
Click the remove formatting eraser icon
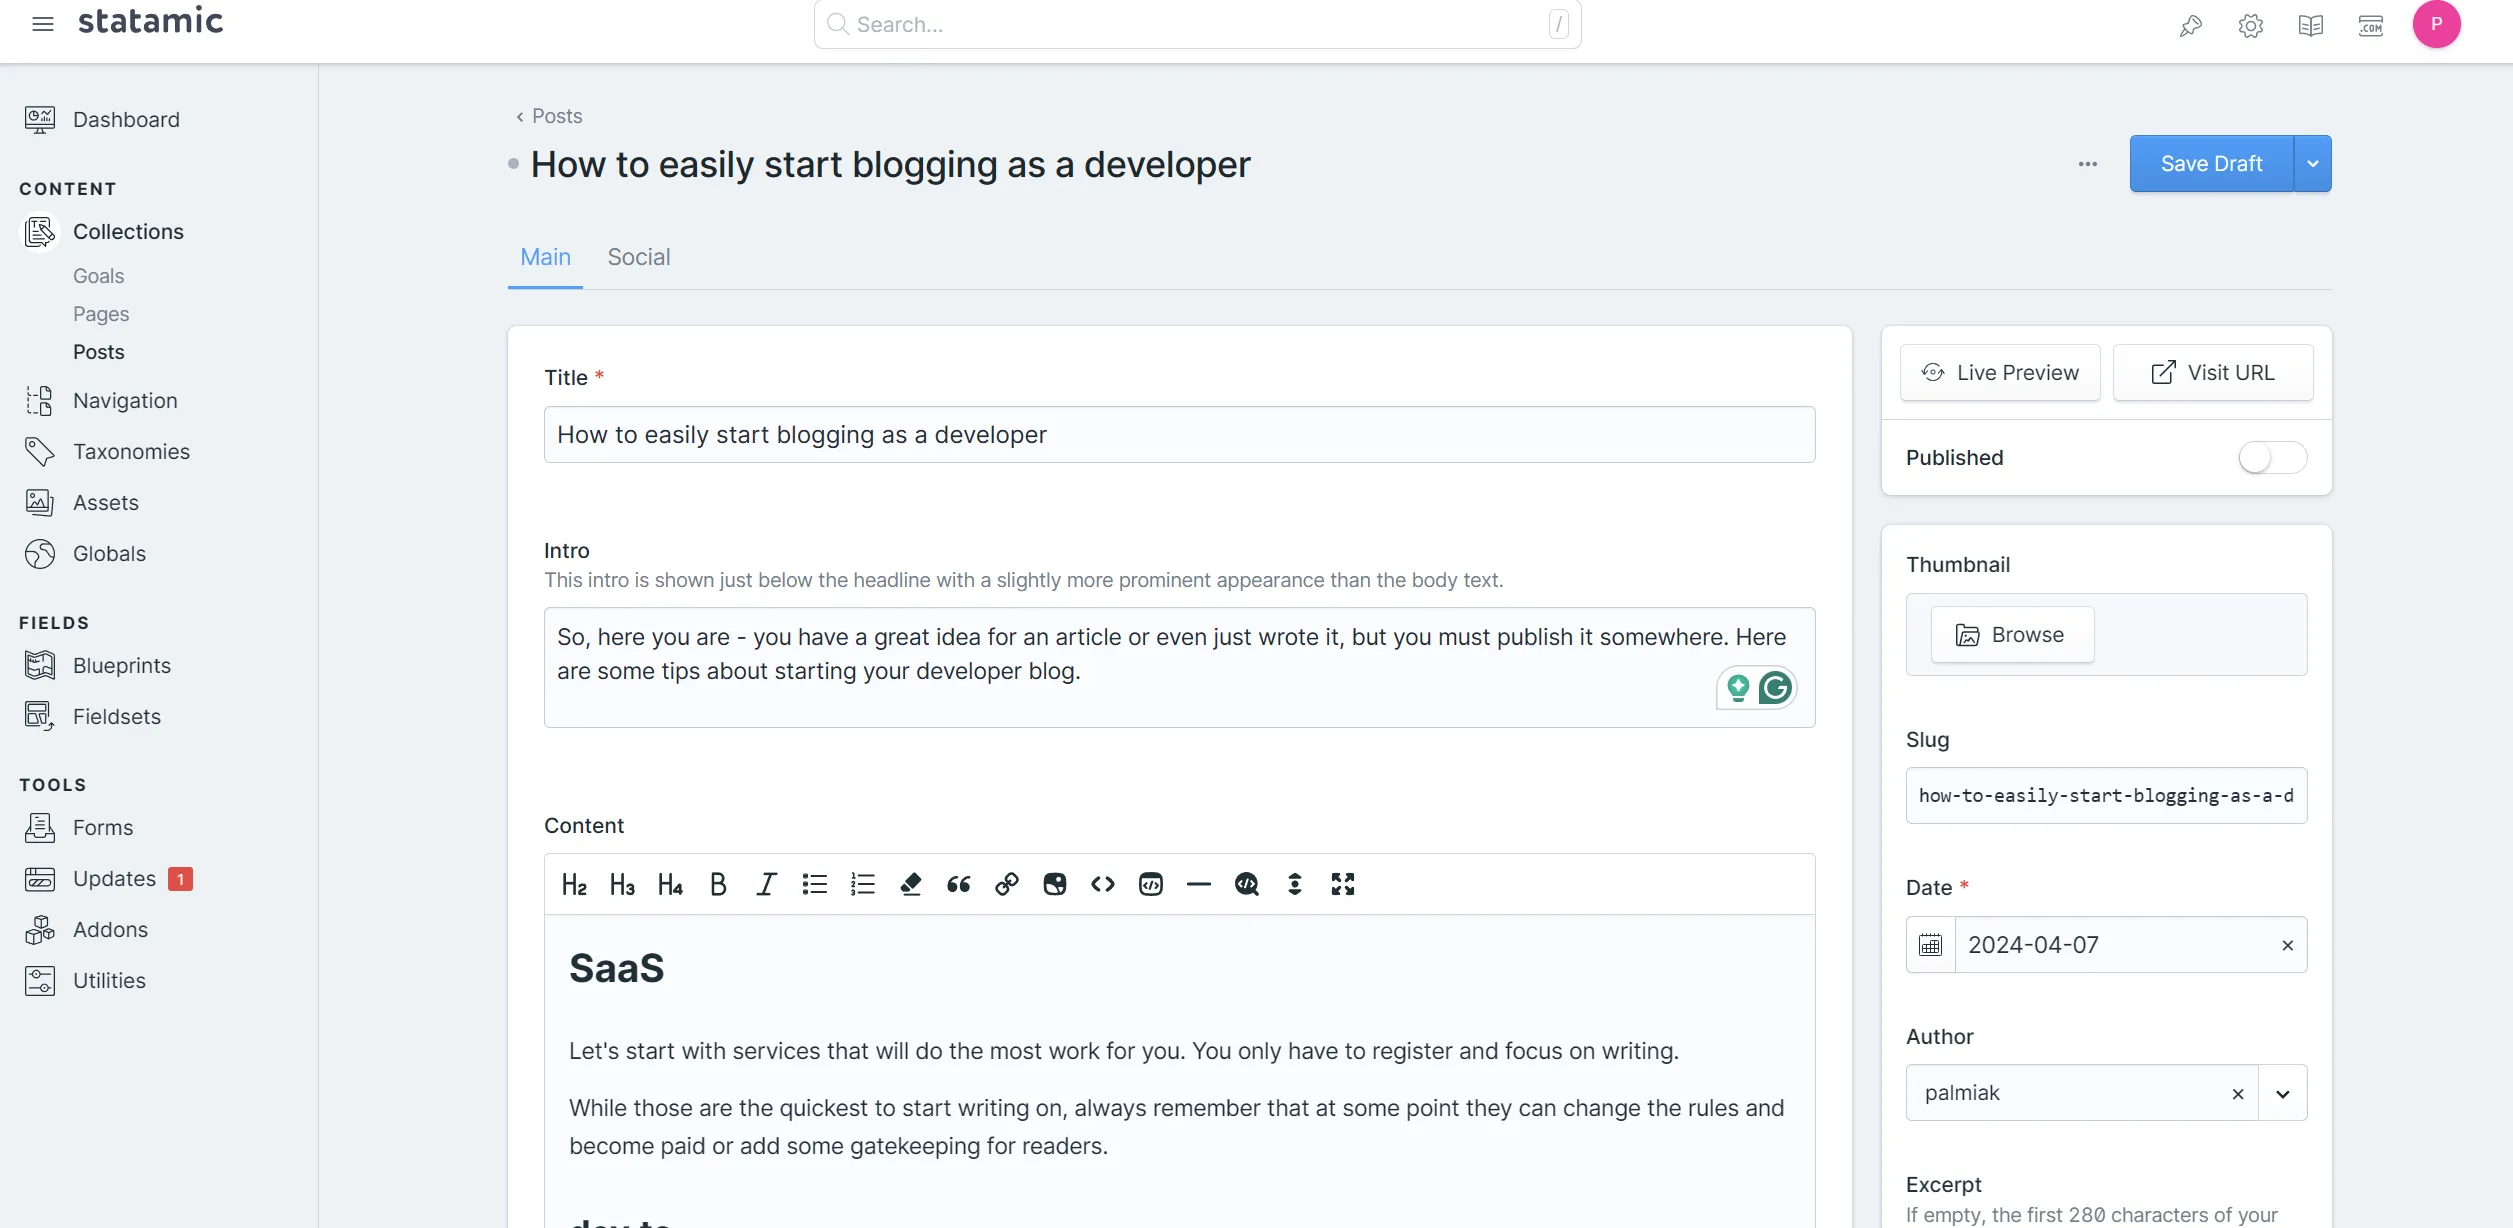[x=910, y=884]
